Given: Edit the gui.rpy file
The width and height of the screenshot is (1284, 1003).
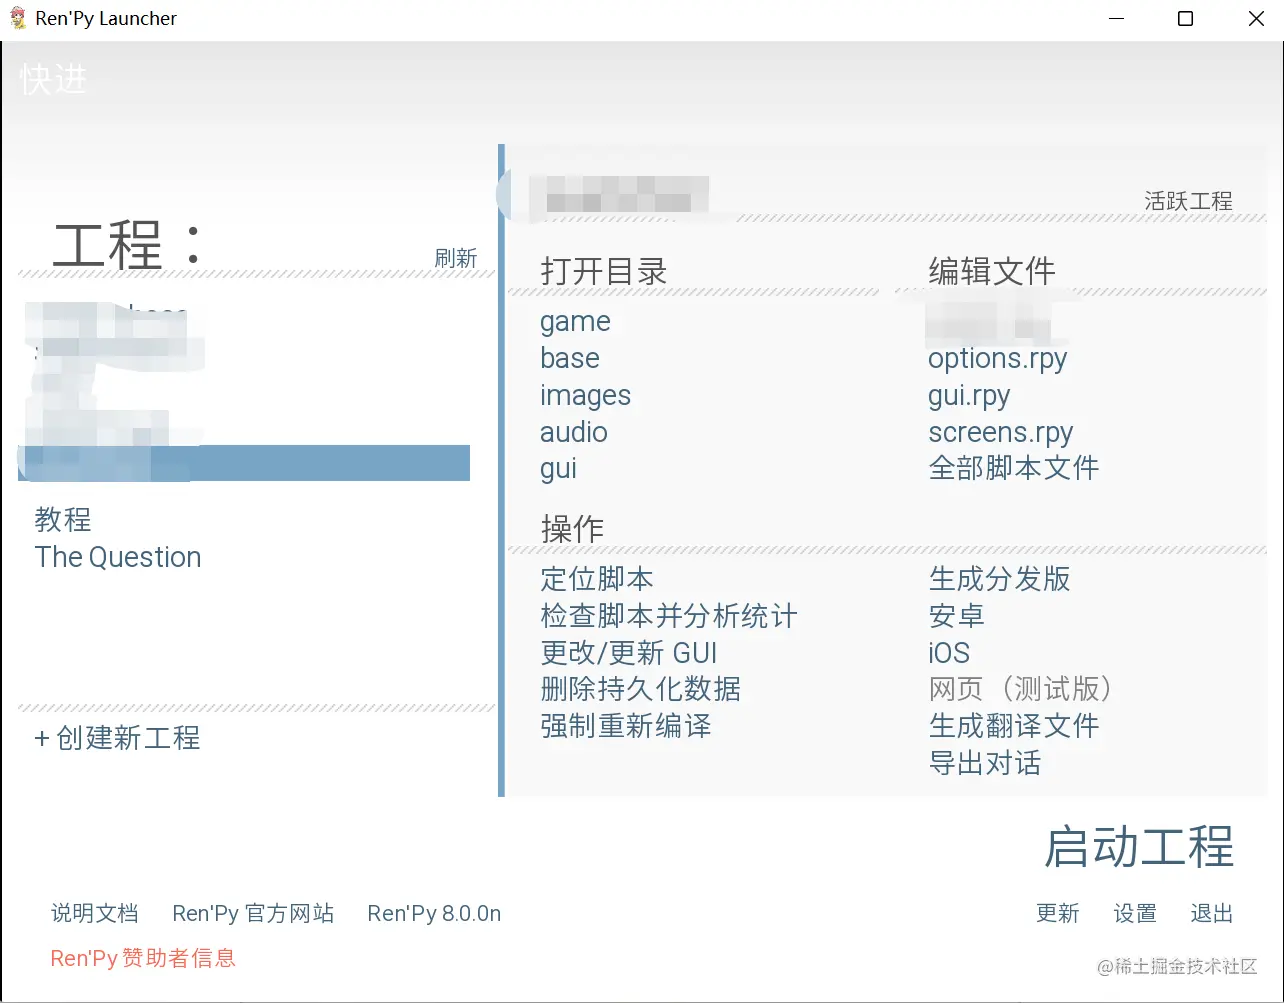Looking at the screenshot, I should [x=969, y=395].
